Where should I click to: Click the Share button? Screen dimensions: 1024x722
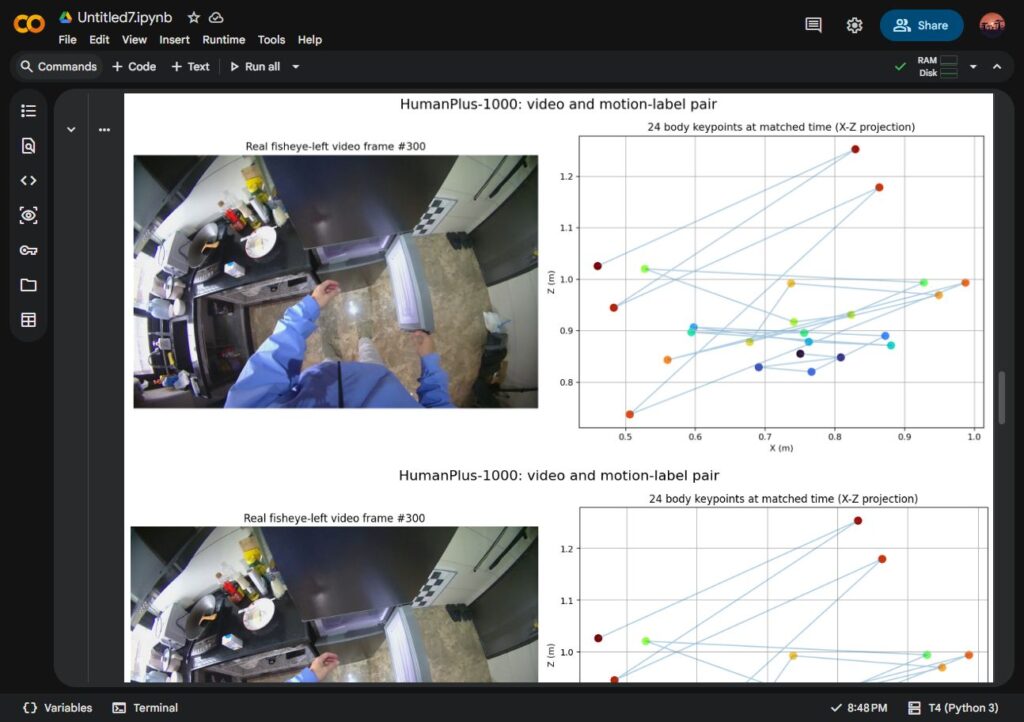(921, 25)
